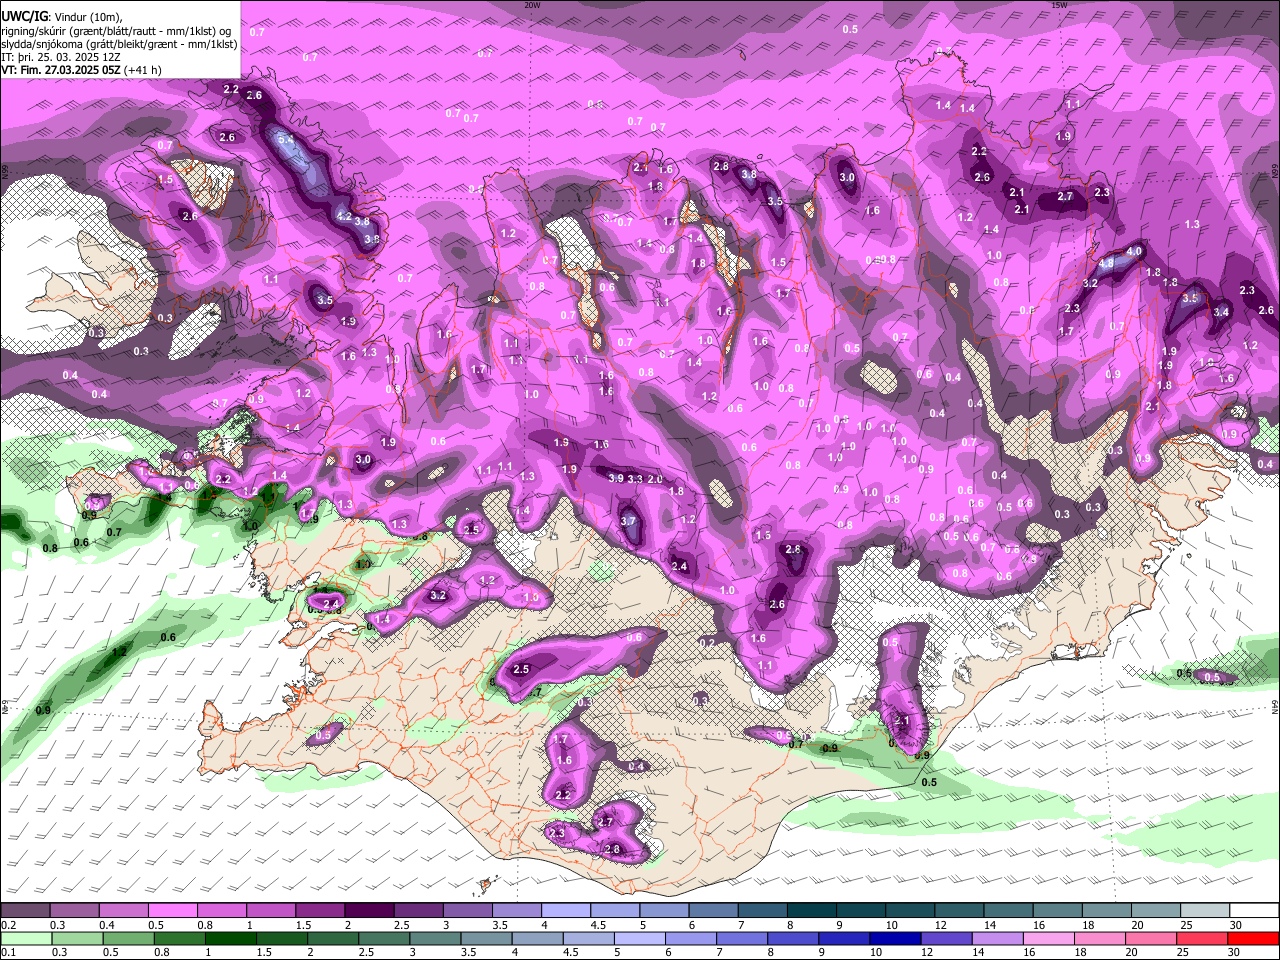Select the white swatch ending the snow scale

point(1254,910)
